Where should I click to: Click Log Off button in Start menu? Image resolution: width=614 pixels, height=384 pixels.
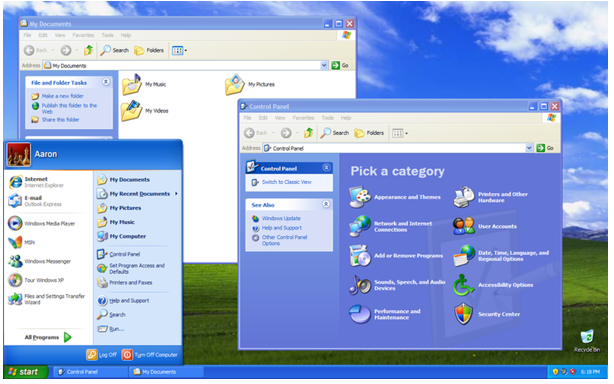[x=101, y=355]
